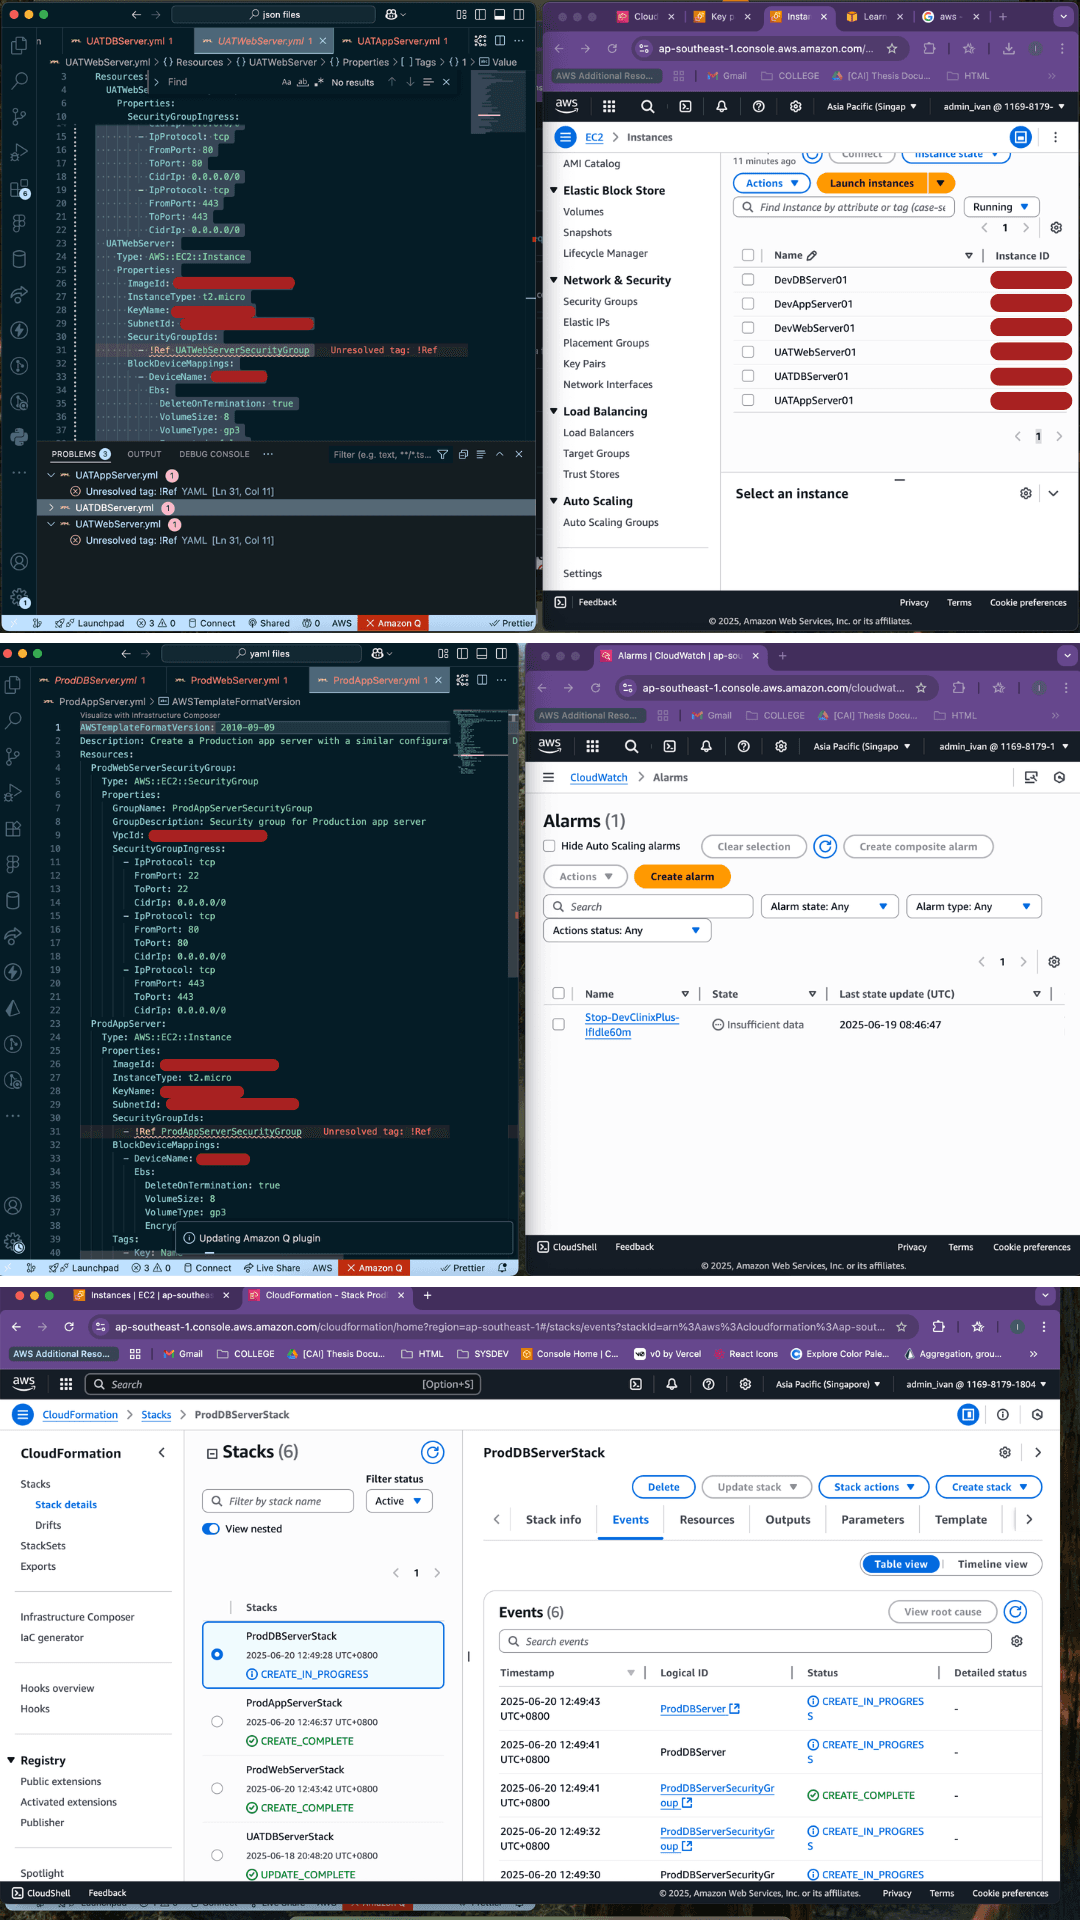Click Create alarm button in CloudWatch

coord(682,876)
